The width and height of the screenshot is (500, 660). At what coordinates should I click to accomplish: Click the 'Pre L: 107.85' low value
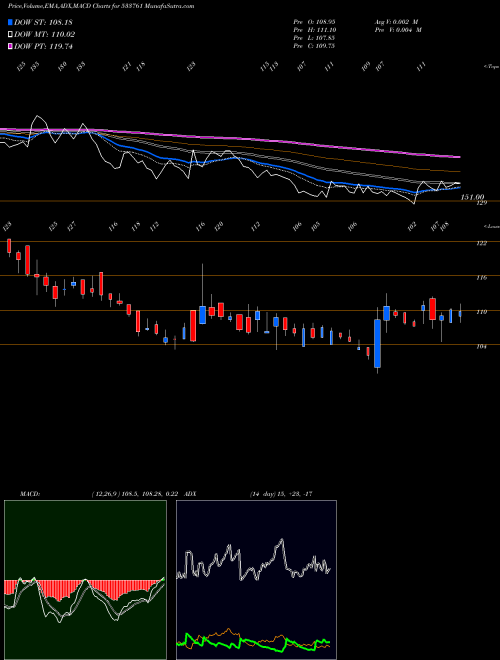(314, 38)
